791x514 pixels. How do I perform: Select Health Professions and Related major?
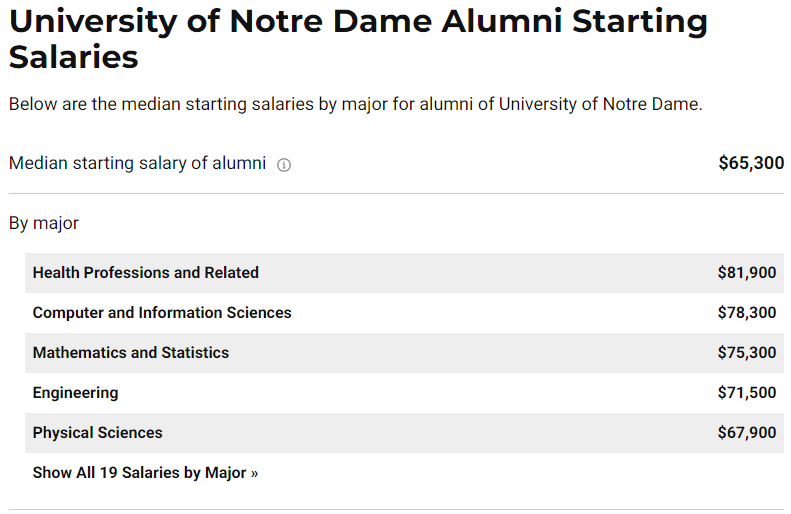pyautogui.click(x=146, y=272)
